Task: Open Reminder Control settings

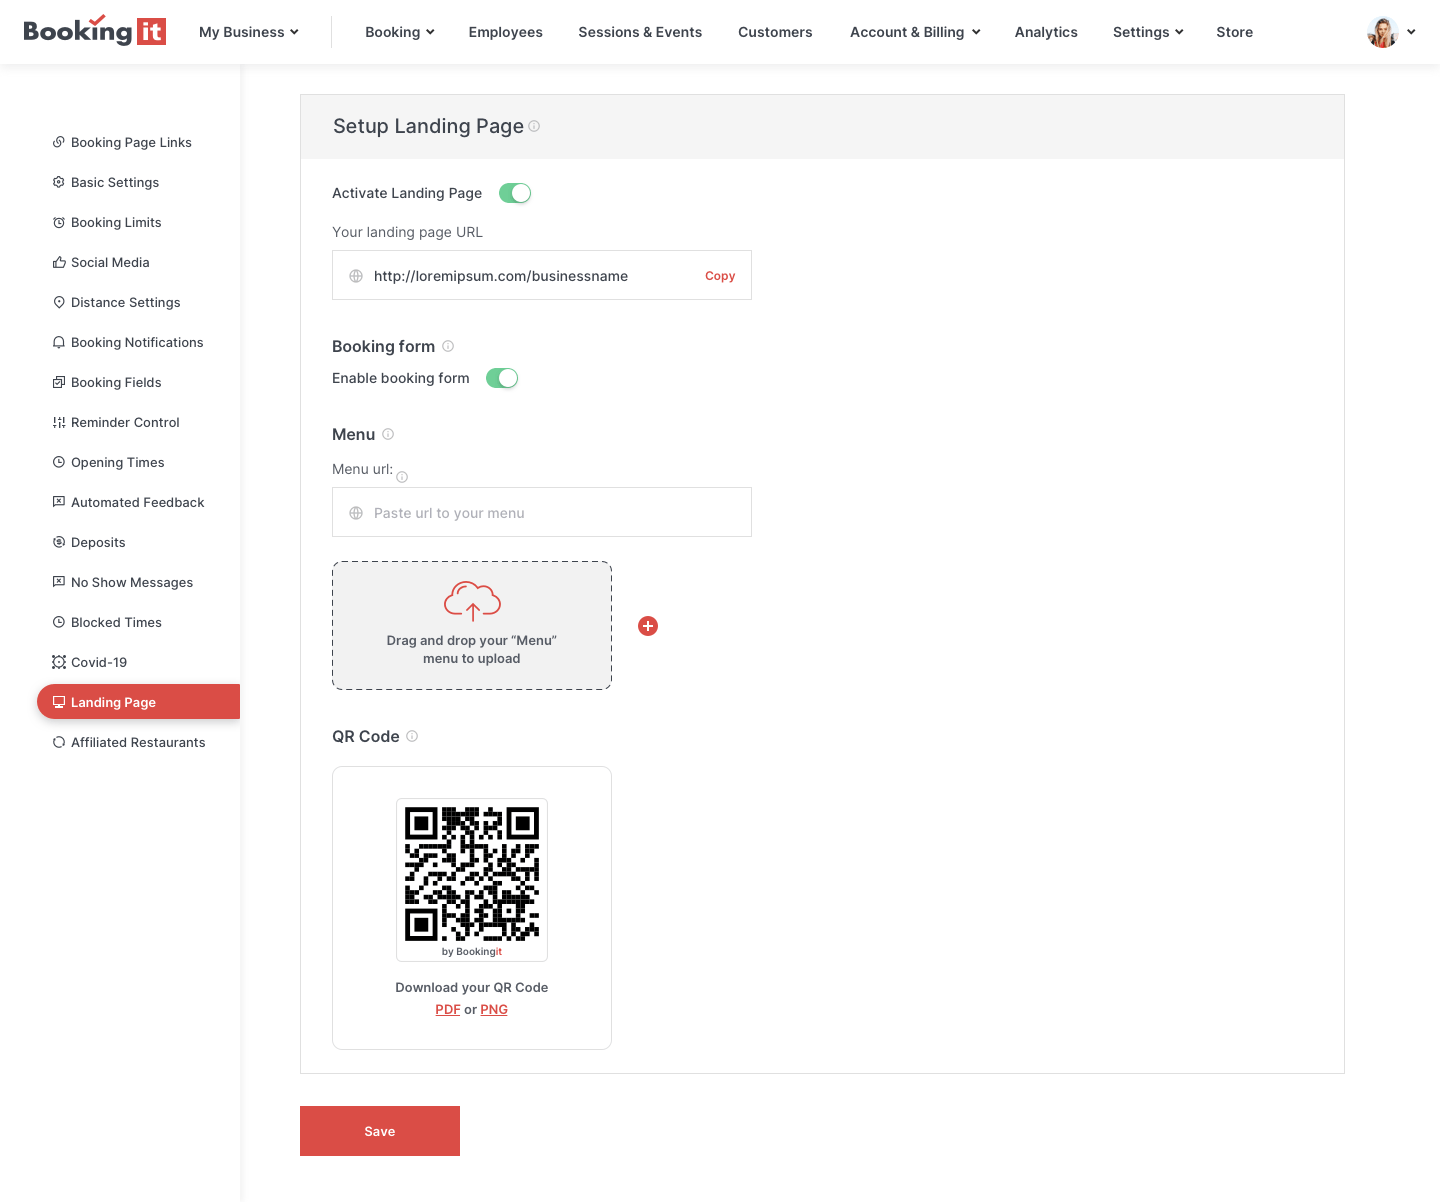Action: click(125, 422)
